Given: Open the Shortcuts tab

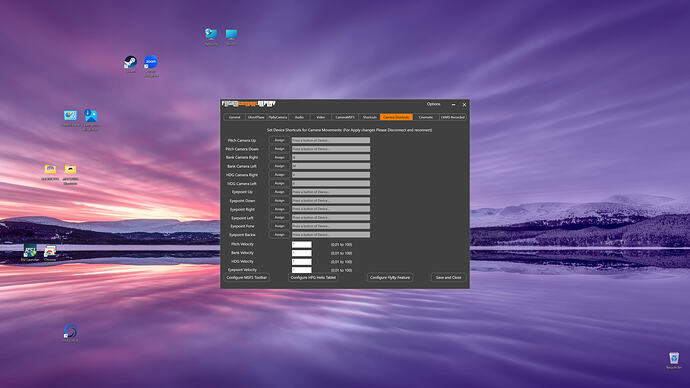Looking at the screenshot, I should [x=369, y=117].
